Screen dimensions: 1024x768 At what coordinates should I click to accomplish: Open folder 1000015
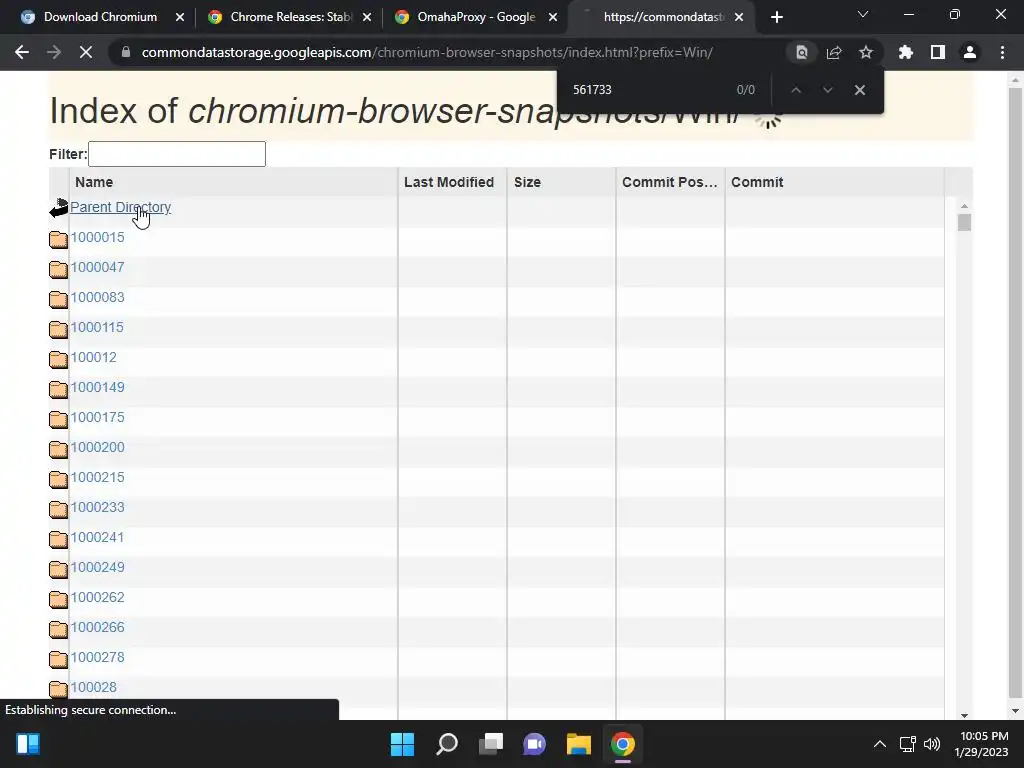click(x=97, y=237)
